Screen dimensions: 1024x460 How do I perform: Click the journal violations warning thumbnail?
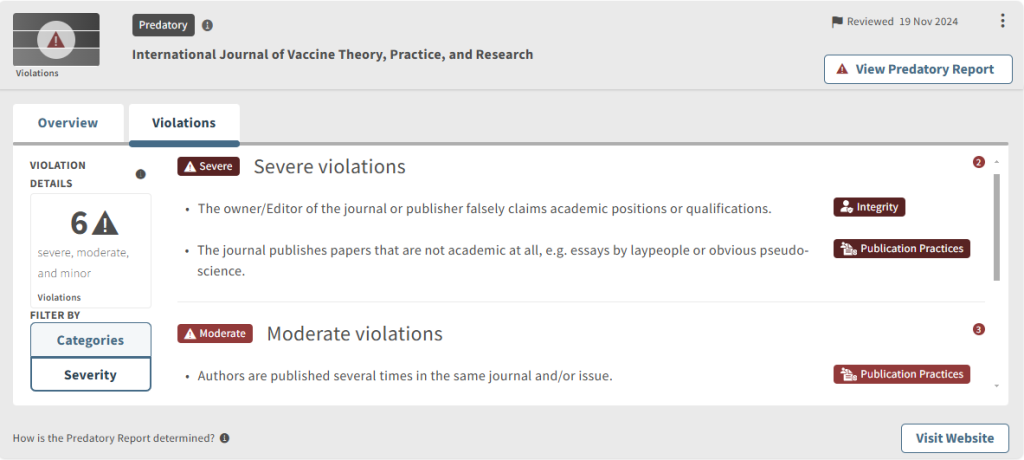click(56, 40)
